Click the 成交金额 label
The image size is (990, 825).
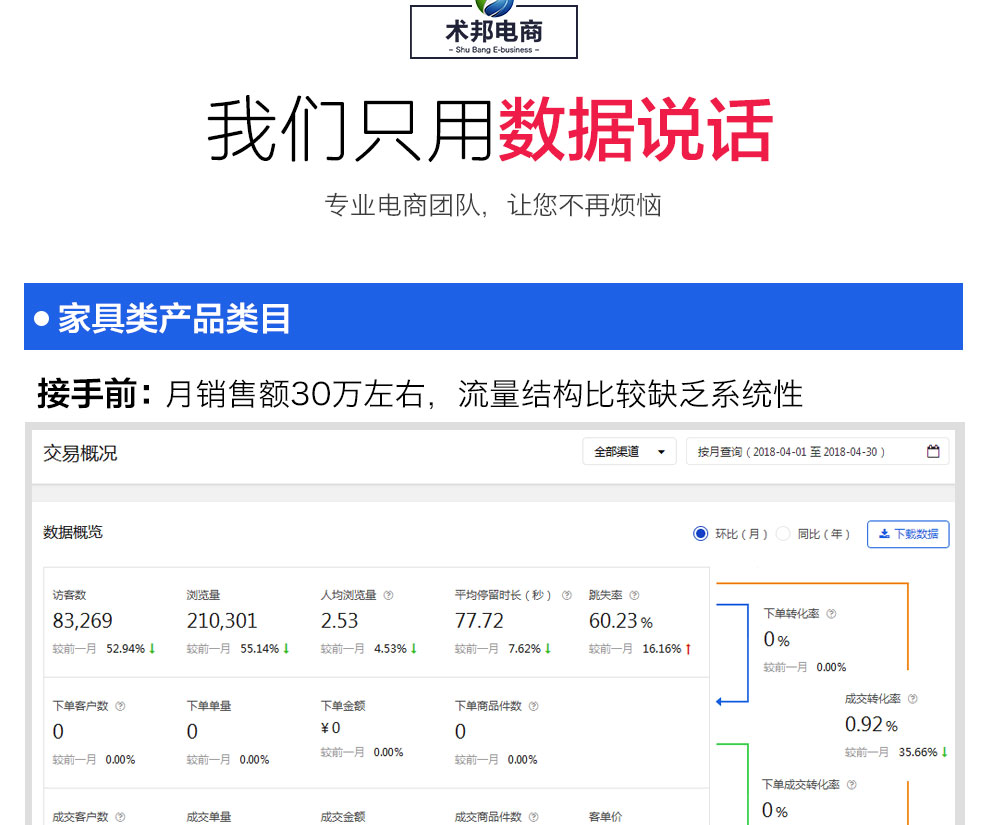[343, 817]
